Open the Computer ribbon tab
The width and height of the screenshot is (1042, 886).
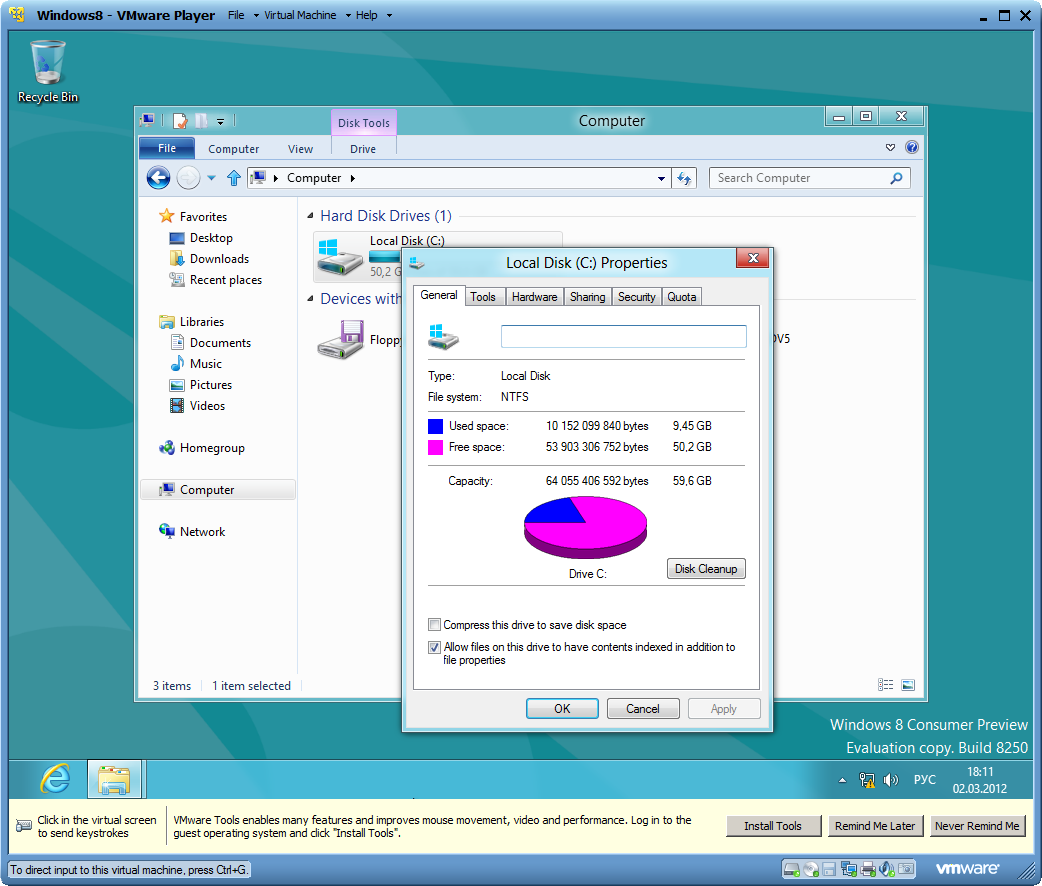(233, 149)
